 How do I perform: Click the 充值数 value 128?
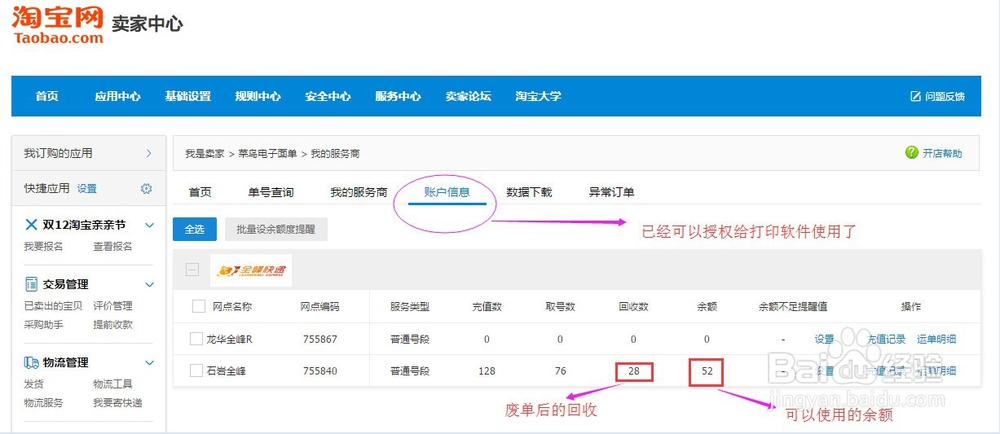coord(487,370)
